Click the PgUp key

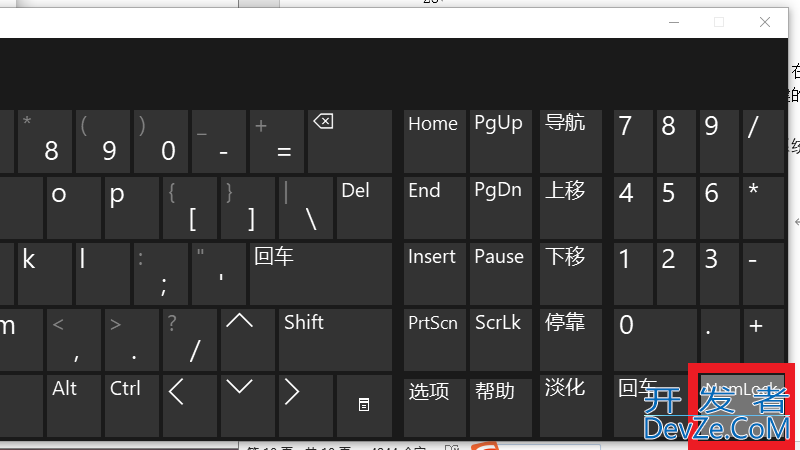point(501,141)
